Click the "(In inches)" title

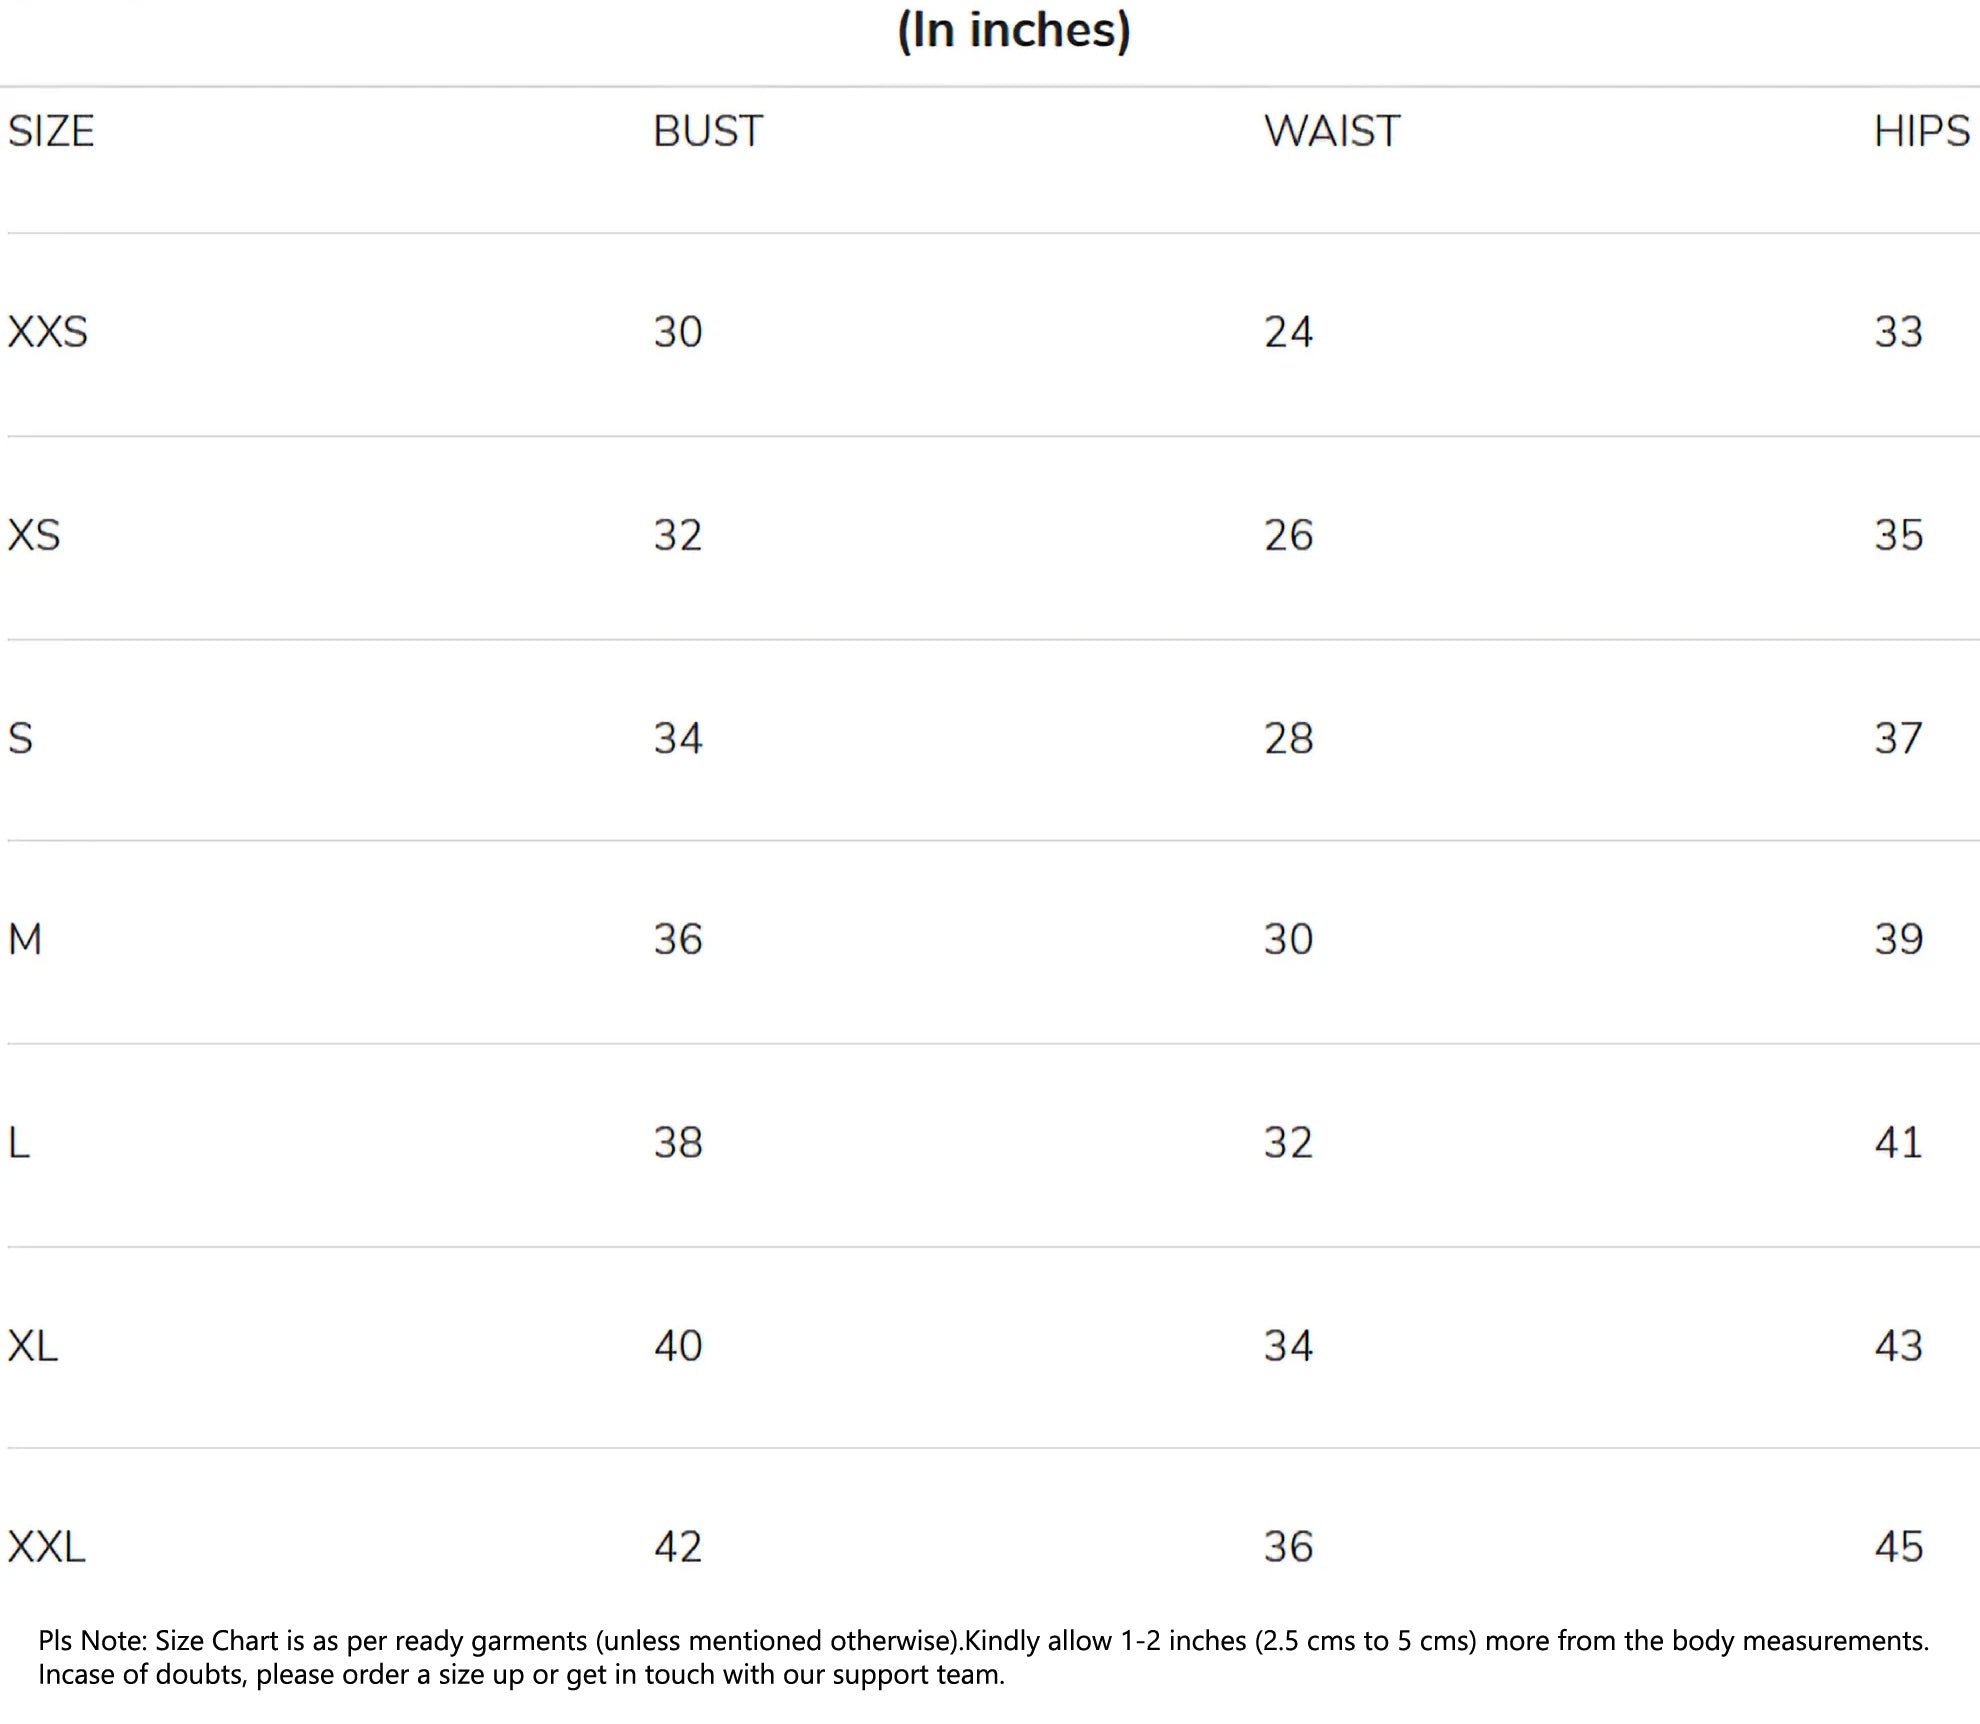pyautogui.click(x=1013, y=30)
